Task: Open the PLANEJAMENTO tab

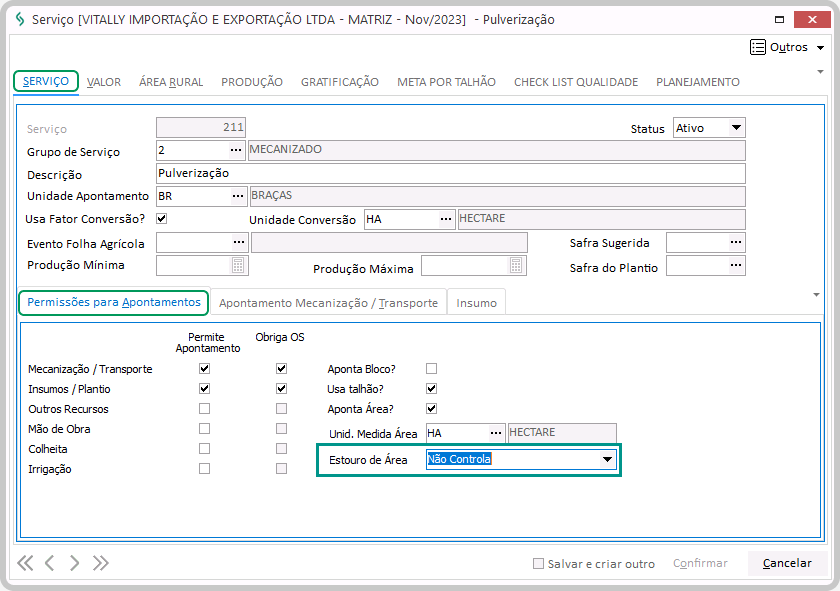Action: 698,82
